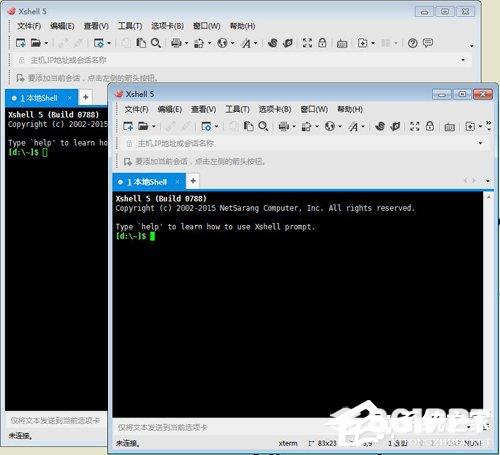Expand toolbar overflow chevron in front window

[x=489, y=126]
